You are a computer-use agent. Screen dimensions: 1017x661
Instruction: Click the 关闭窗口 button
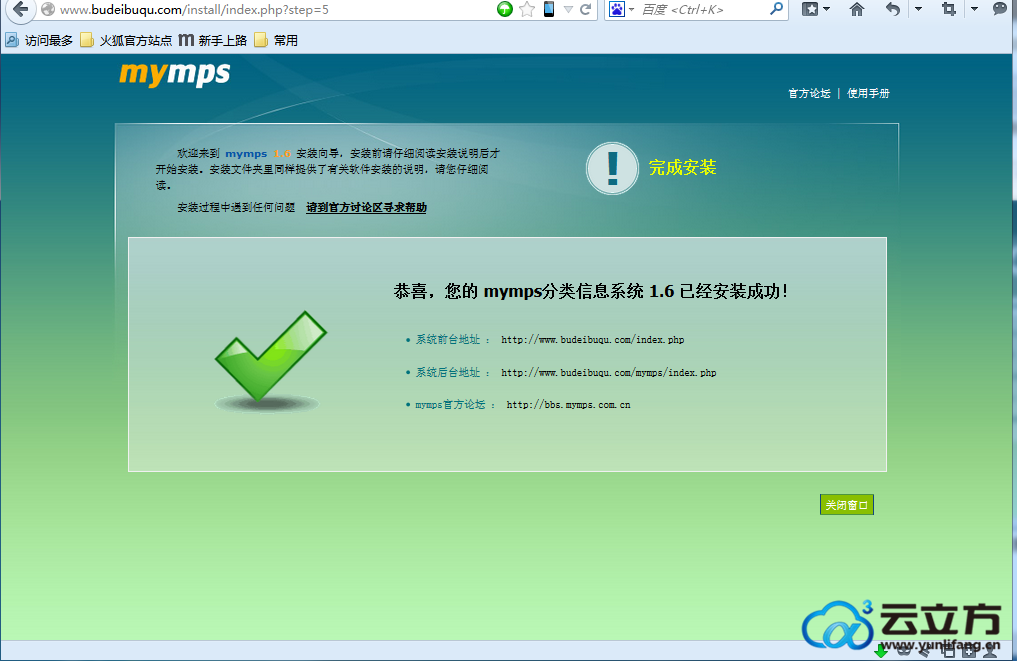click(x=846, y=505)
